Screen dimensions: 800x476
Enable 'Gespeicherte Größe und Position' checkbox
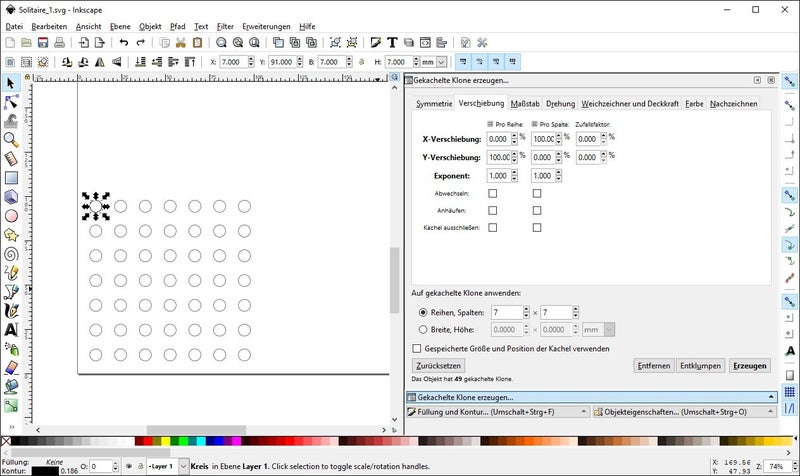(417, 348)
